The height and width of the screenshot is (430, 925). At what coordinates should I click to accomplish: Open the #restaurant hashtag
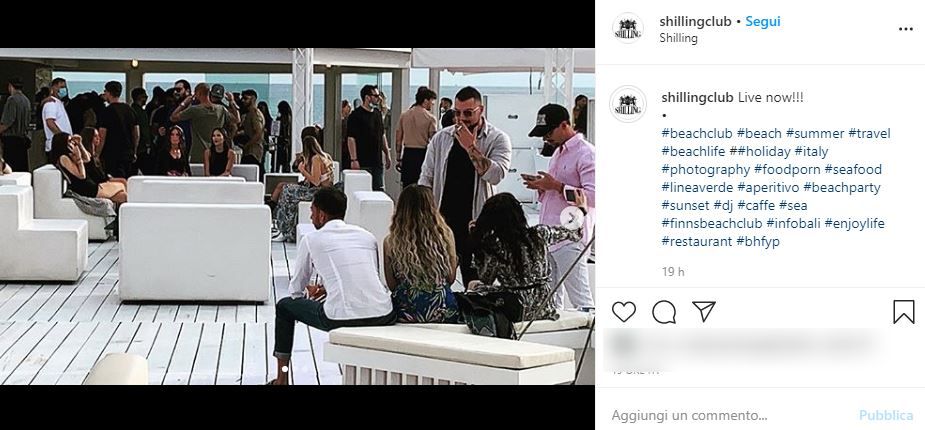click(x=697, y=241)
